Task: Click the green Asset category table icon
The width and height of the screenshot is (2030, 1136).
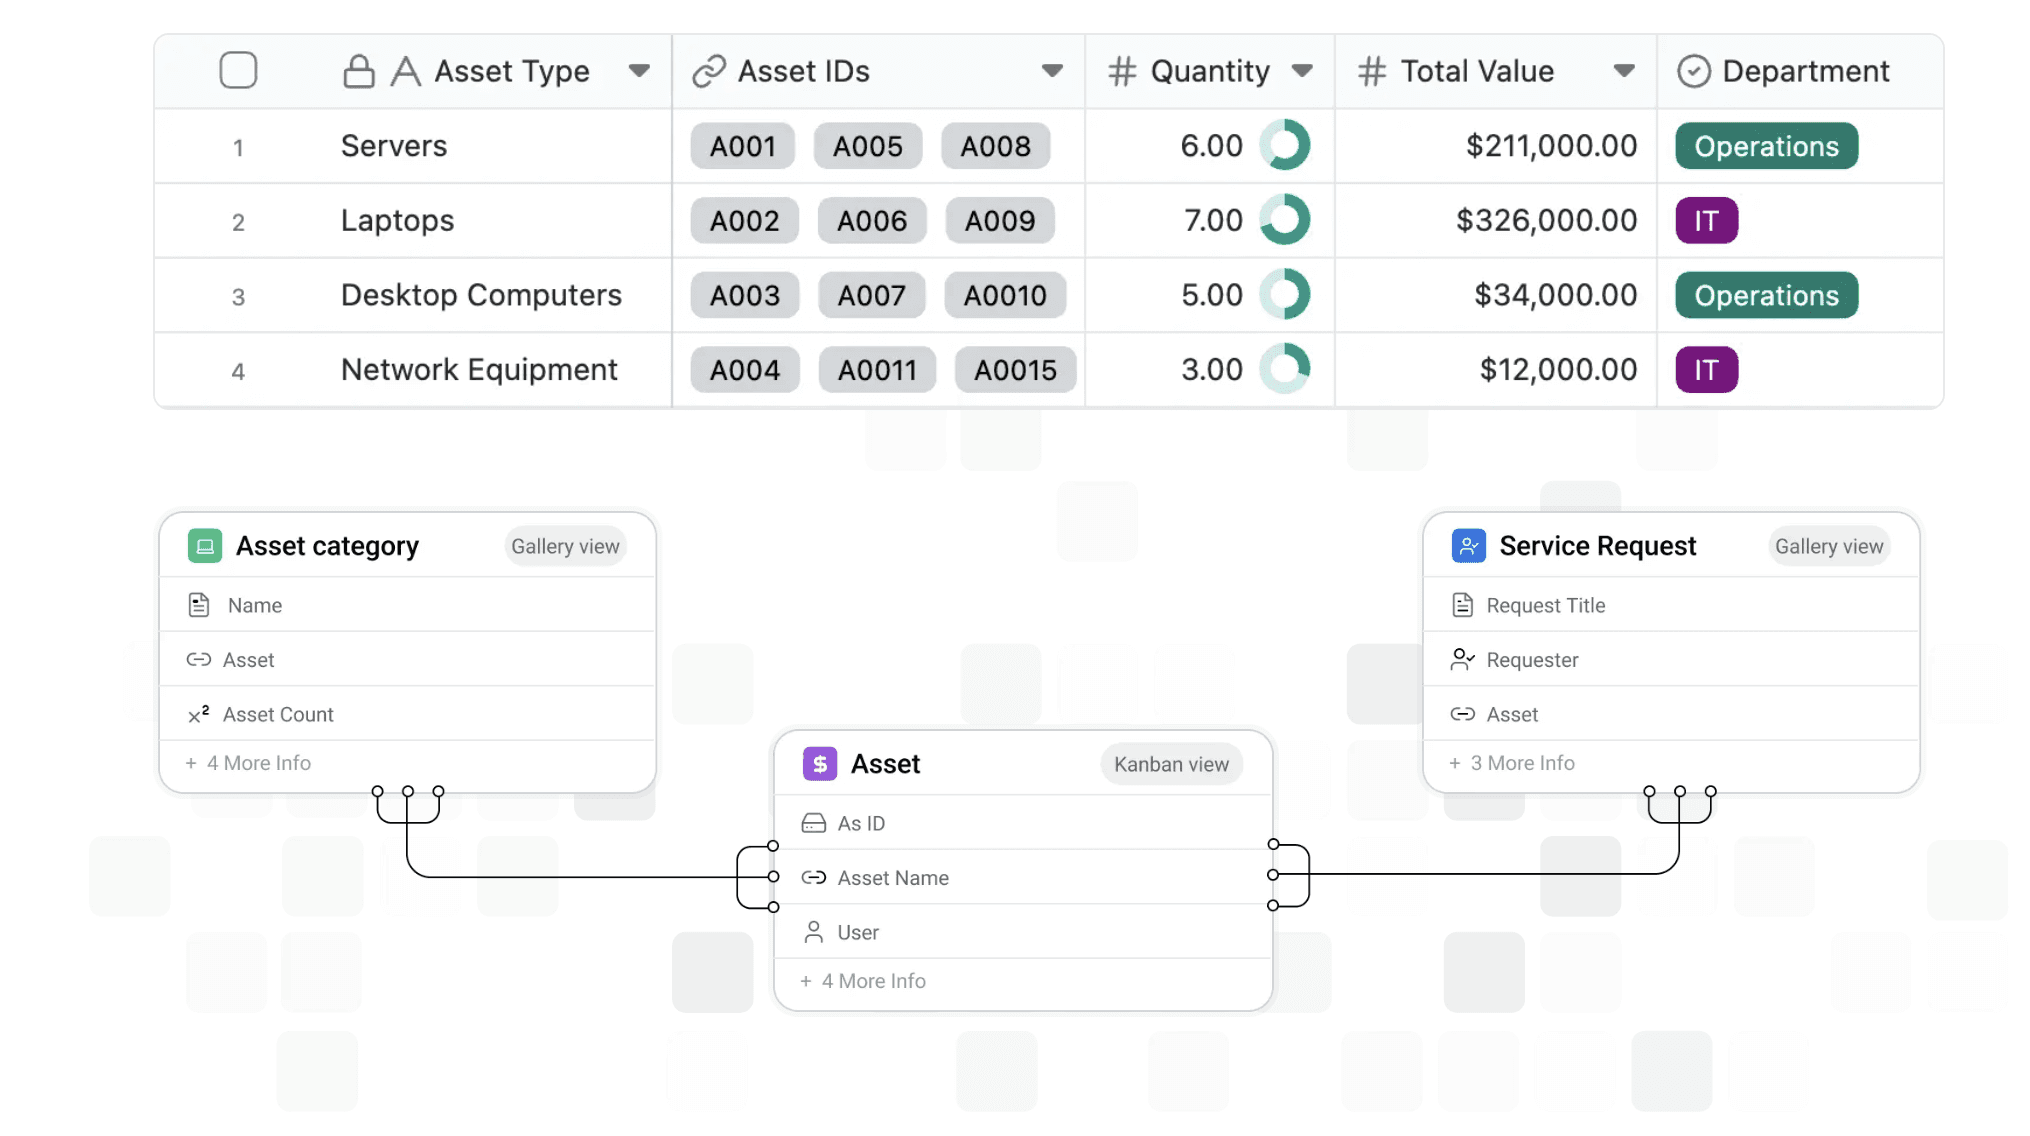Action: (205, 546)
